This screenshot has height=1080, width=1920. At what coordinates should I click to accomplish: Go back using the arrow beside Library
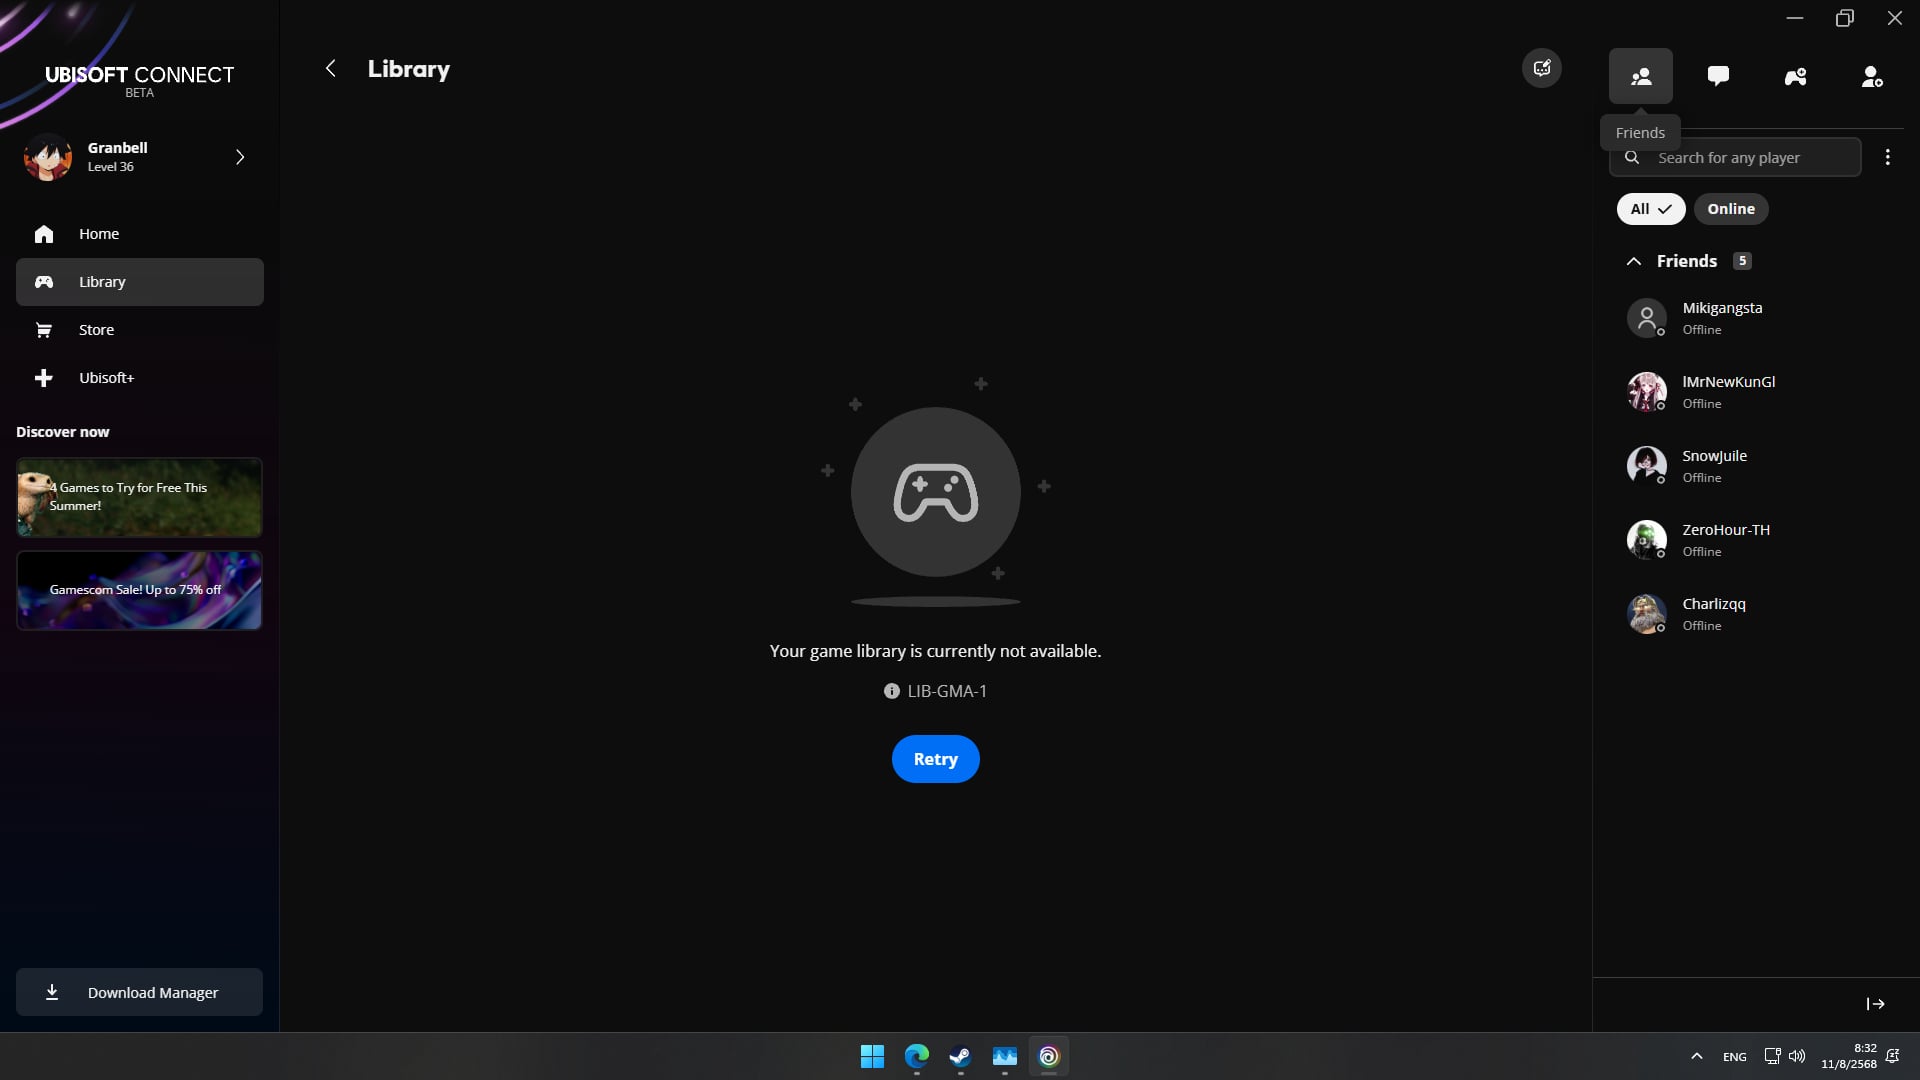point(330,68)
